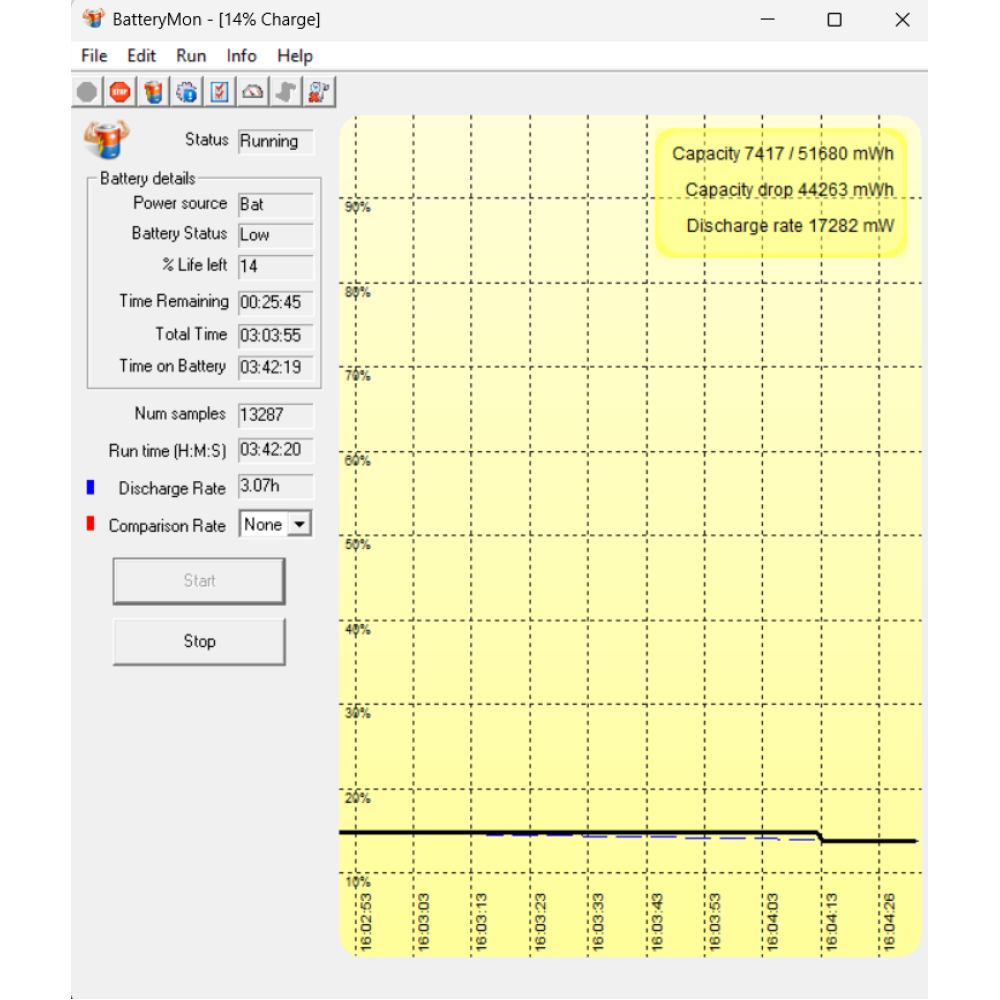Open the Run menu
Image resolution: width=1000 pixels, height=1000 pixels.
pyautogui.click(x=191, y=56)
